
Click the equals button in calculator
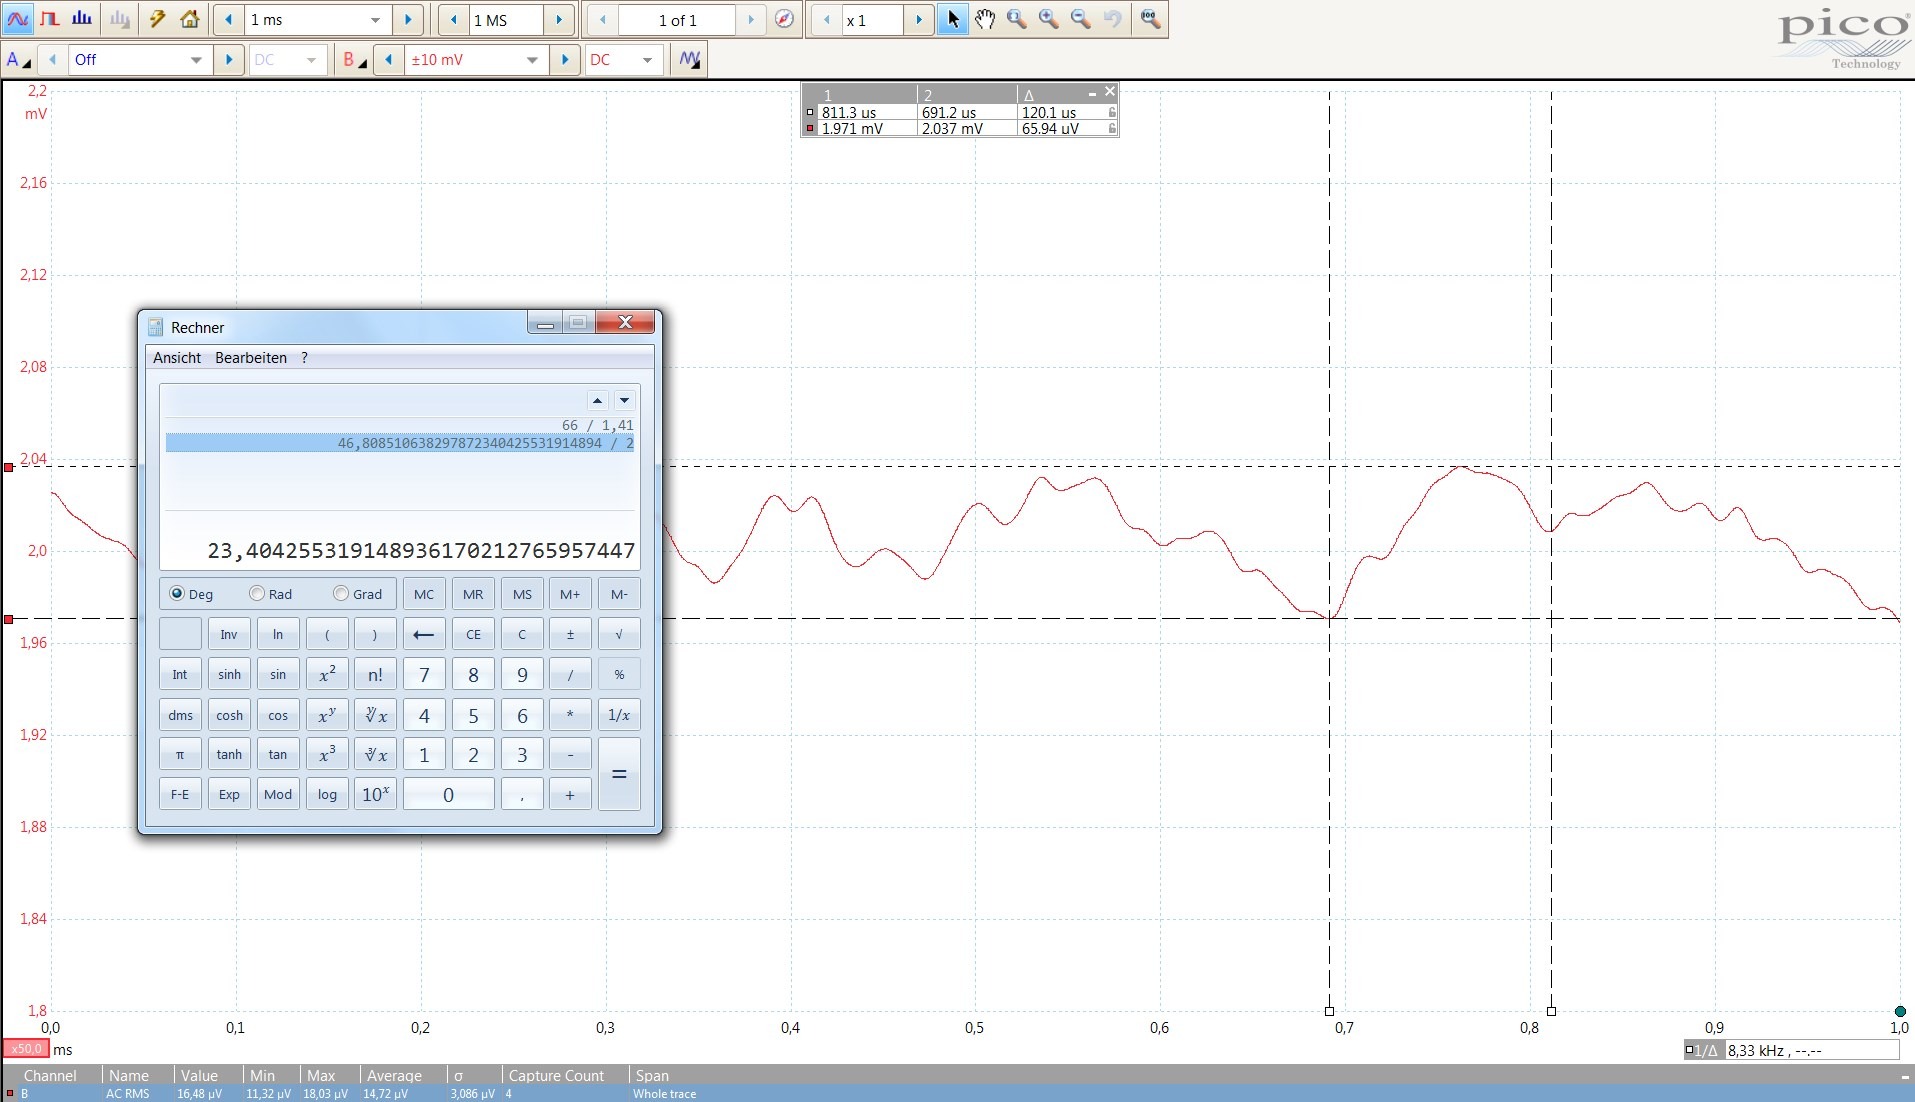(619, 774)
